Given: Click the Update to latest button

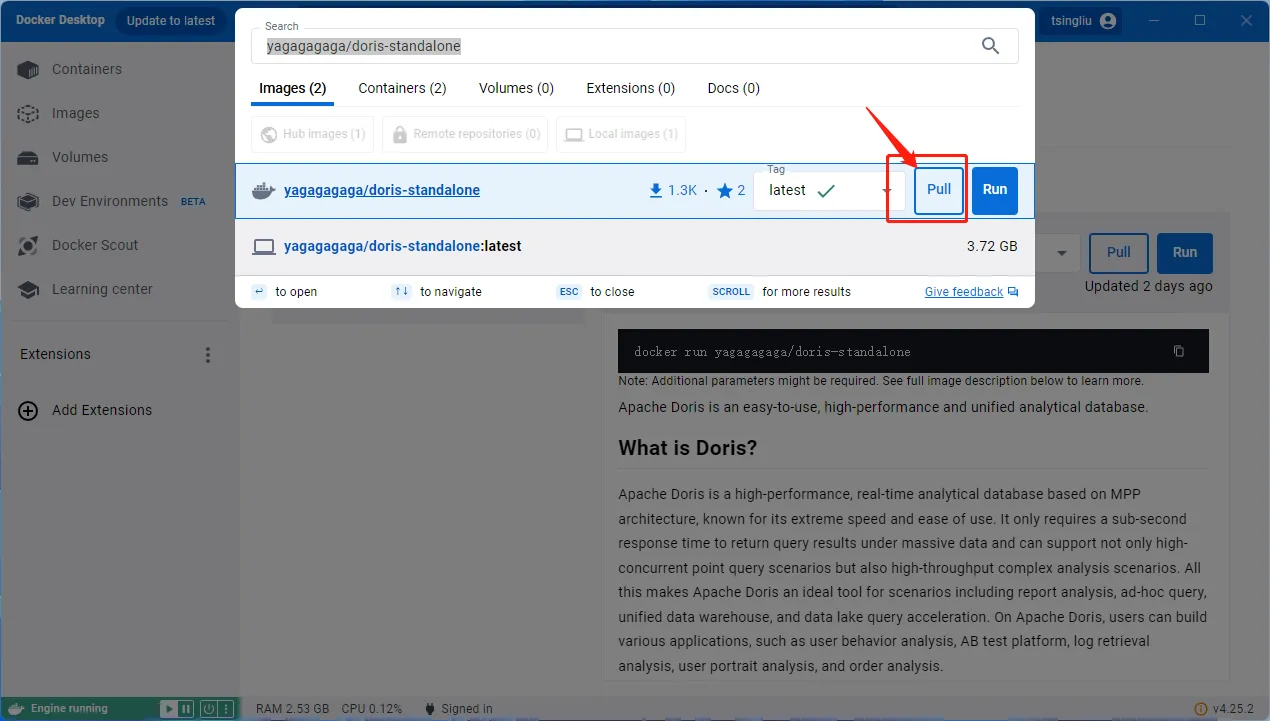Looking at the screenshot, I should tap(171, 21).
